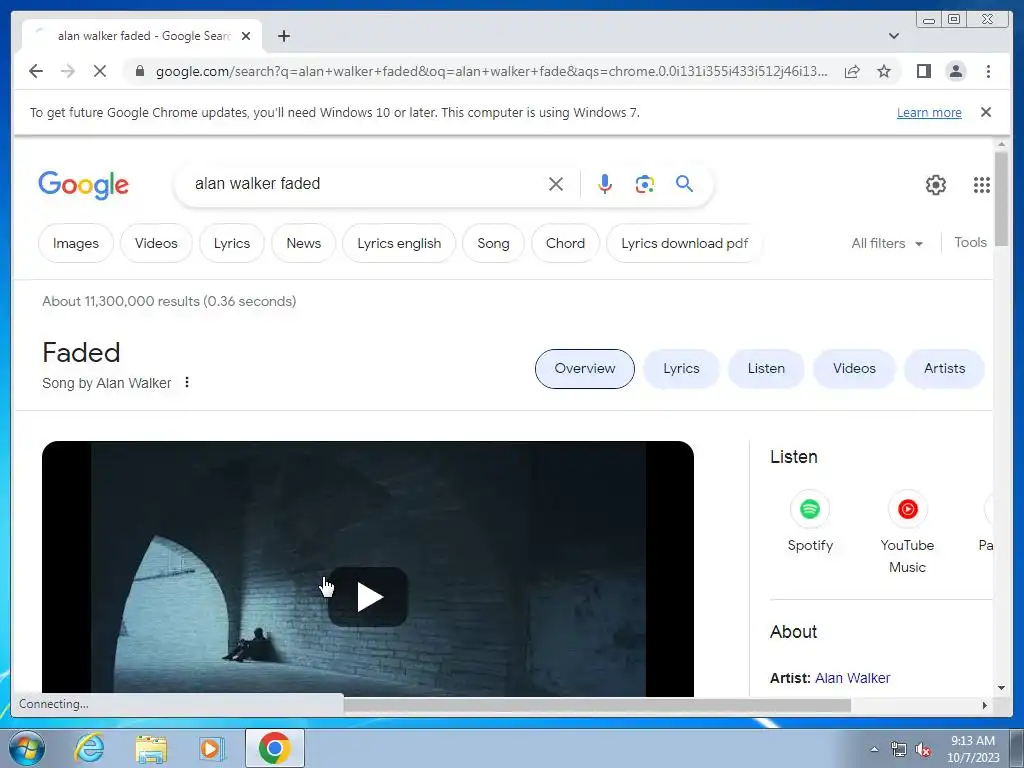Viewport: 1024px width, 768px height.
Task: Select the Song filter chip
Action: [x=493, y=243]
